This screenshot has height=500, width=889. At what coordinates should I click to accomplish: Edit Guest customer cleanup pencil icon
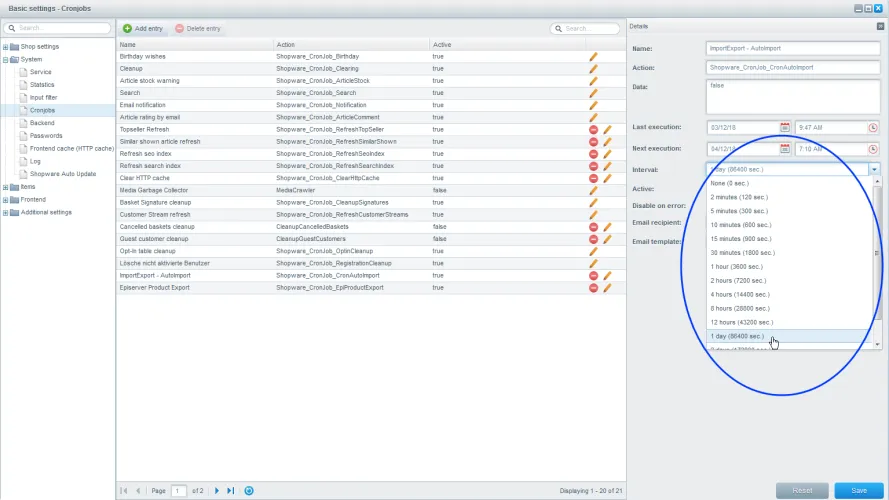607,239
